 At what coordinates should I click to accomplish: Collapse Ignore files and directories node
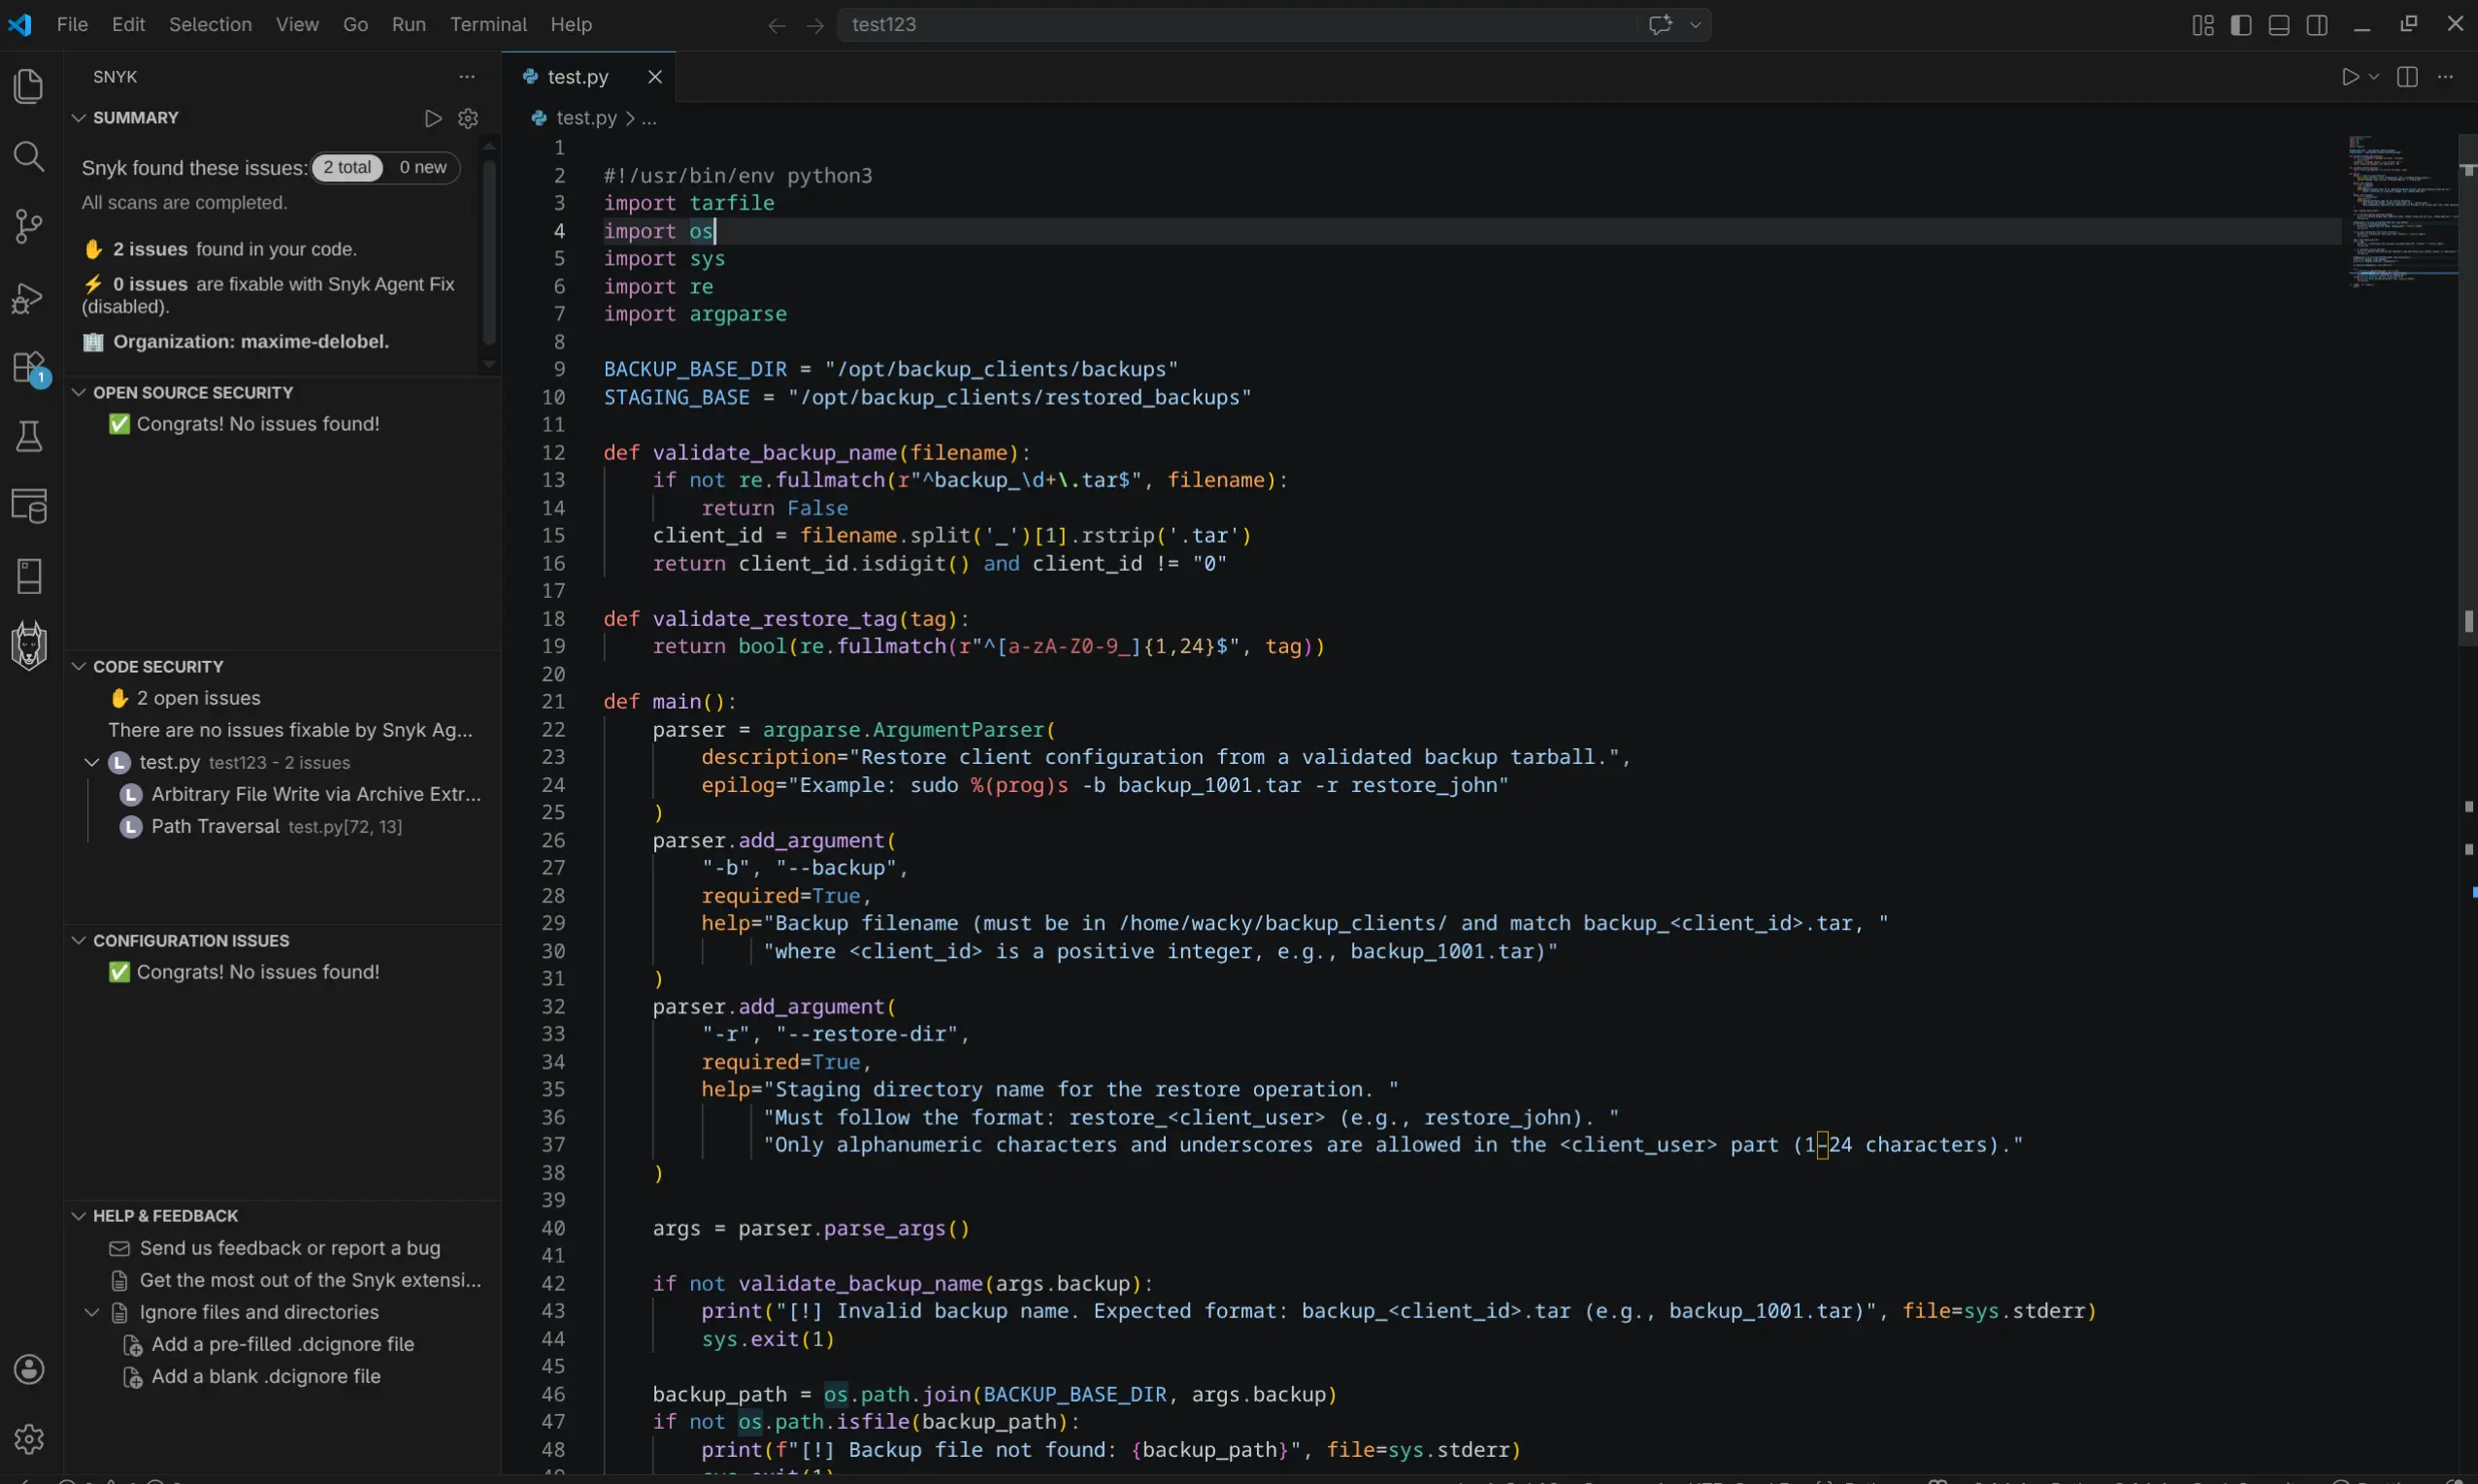tap(92, 1312)
